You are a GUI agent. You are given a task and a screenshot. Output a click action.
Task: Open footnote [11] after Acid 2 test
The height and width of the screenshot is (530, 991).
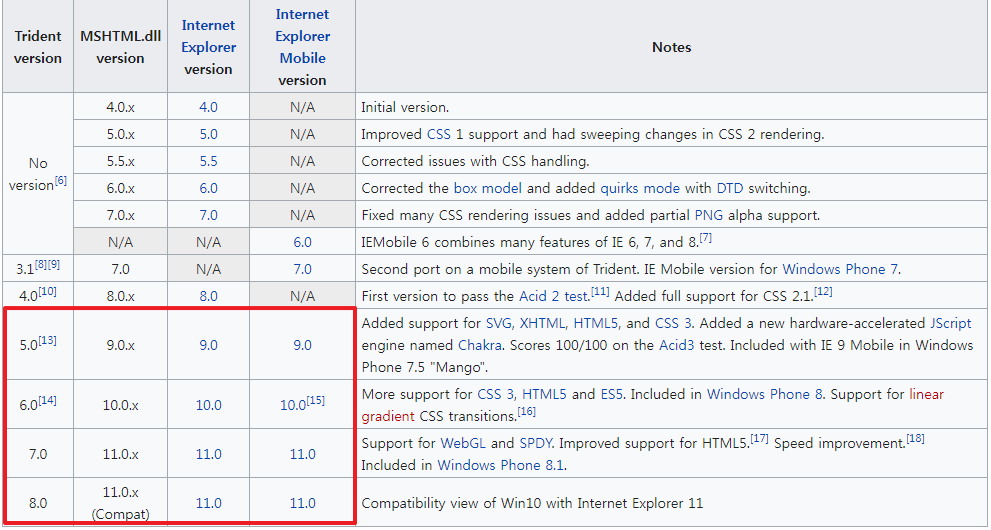pos(599,291)
